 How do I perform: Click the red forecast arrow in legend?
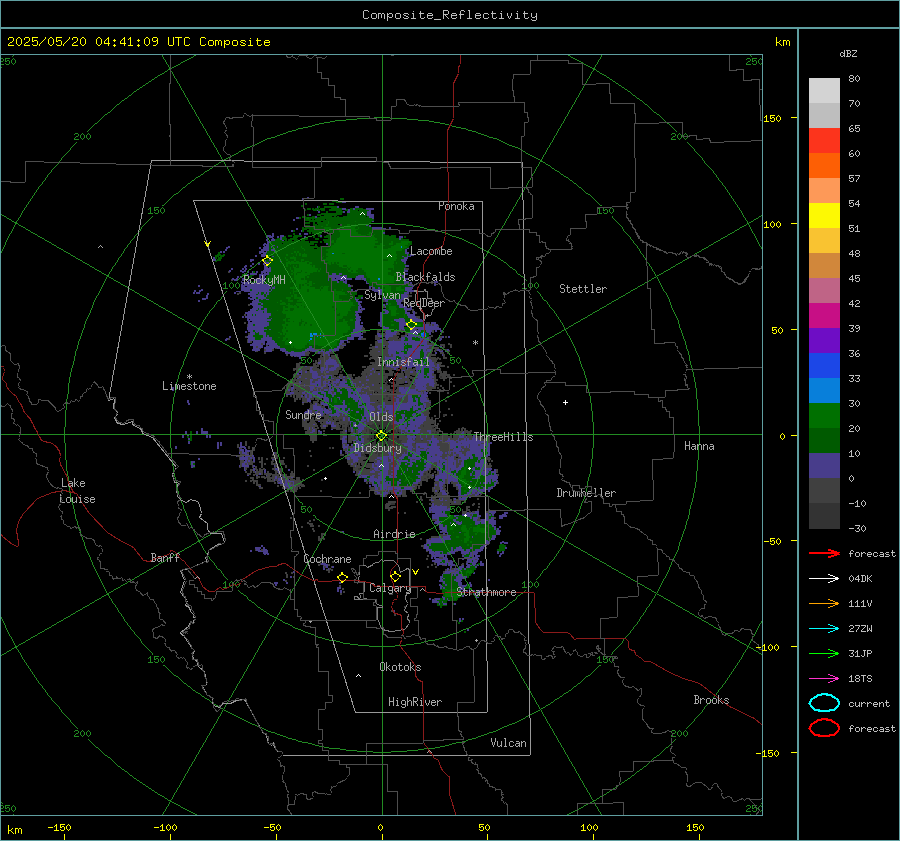pos(824,553)
